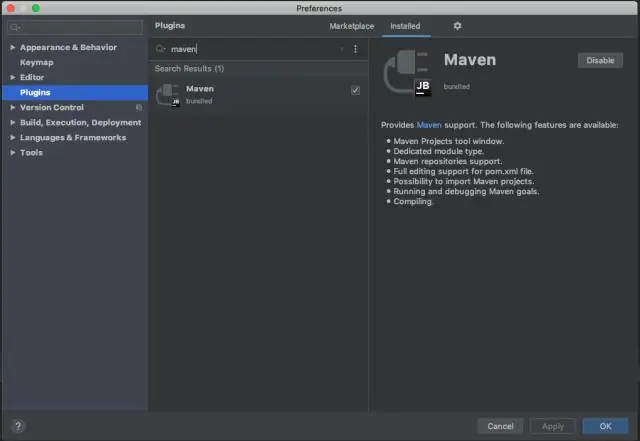Click the settings search magnifier icon
The width and height of the screenshot is (640, 441).
15,27
